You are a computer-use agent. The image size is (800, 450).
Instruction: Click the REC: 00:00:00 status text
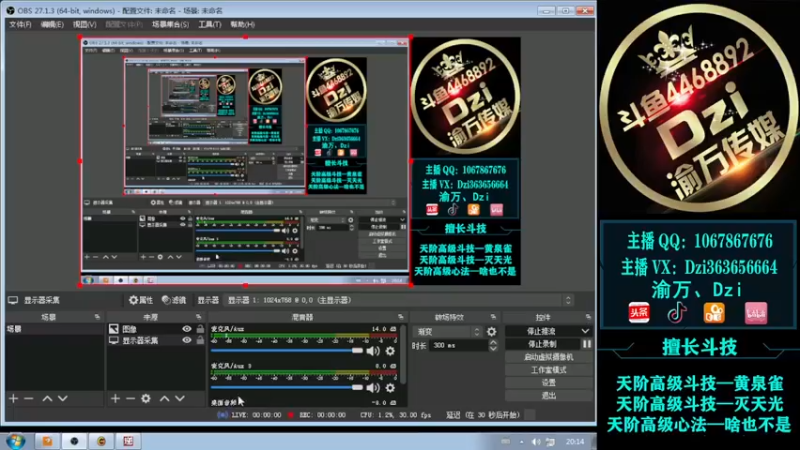[322, 415]
